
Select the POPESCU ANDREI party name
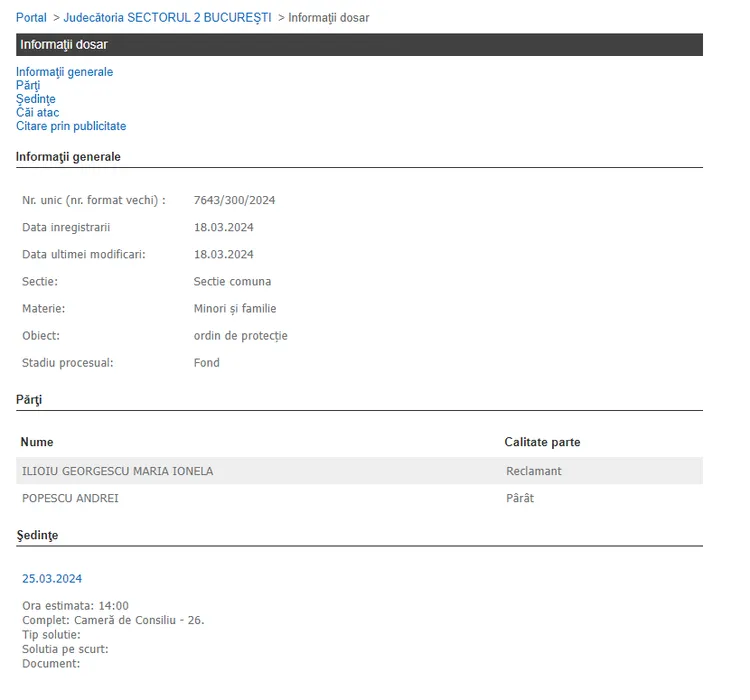point(70,498)
